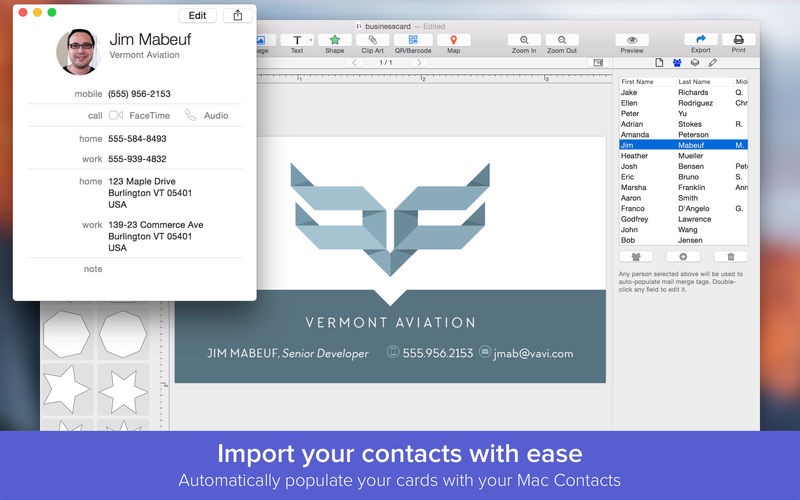Viewport: 800px width, 500px height.
Task: Select Amanda Peterson in the contacts list
Action: pos(683,135)
